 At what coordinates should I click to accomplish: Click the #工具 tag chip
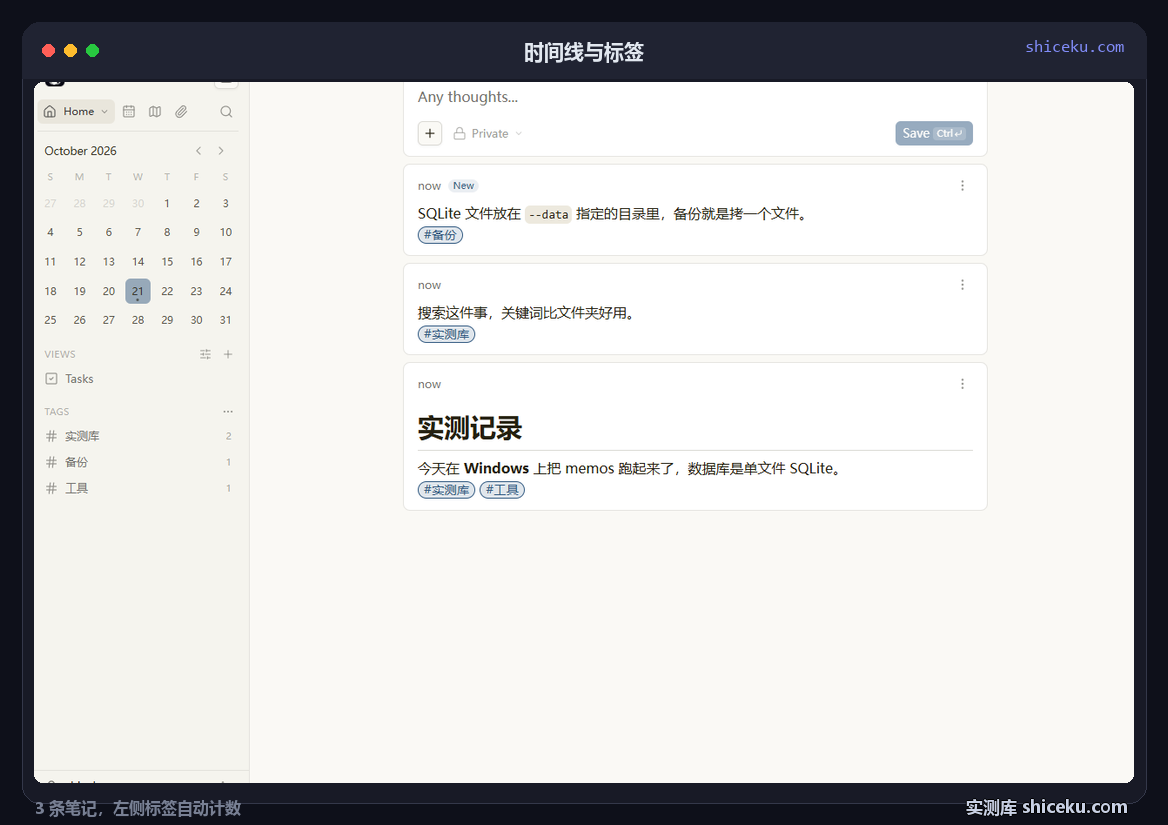click(502, 490)
